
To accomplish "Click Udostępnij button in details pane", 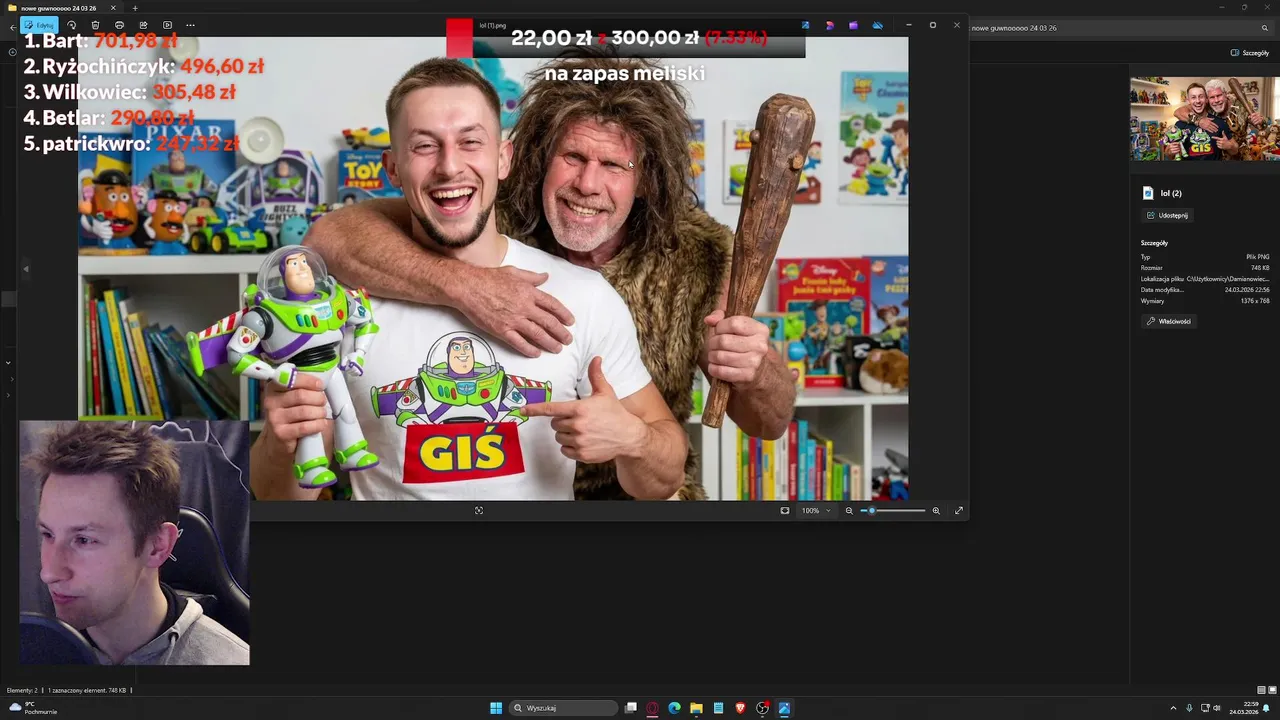I will [1168, 215].
